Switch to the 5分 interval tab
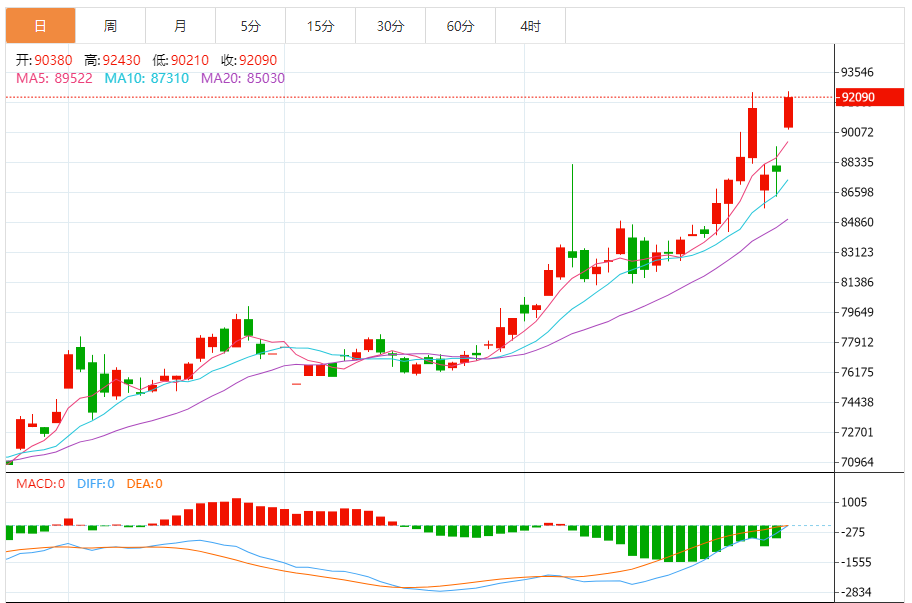Image resolution: width=912 pixels, height=603 pixels. 250,26
